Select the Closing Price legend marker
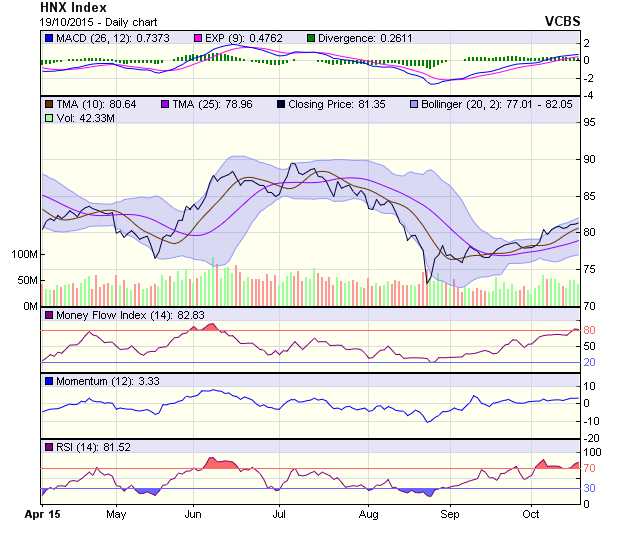Screen dimensions: 620x535 282,104
